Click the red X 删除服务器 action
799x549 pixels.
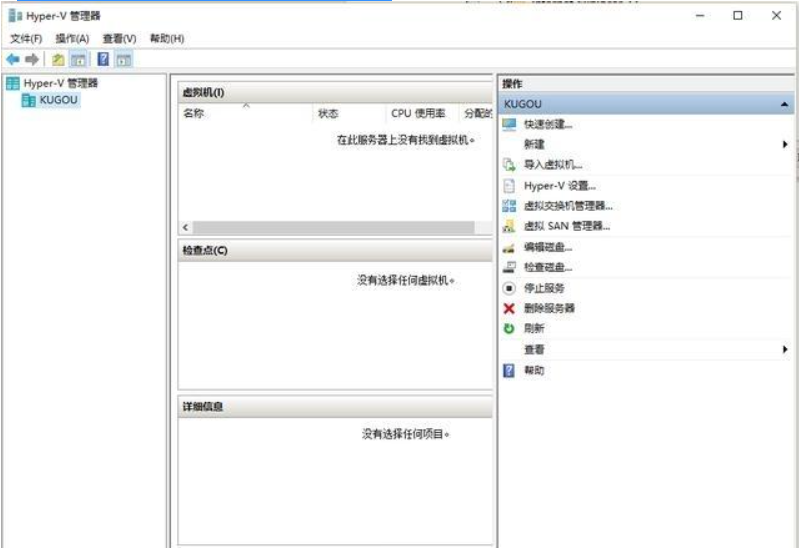549,308
